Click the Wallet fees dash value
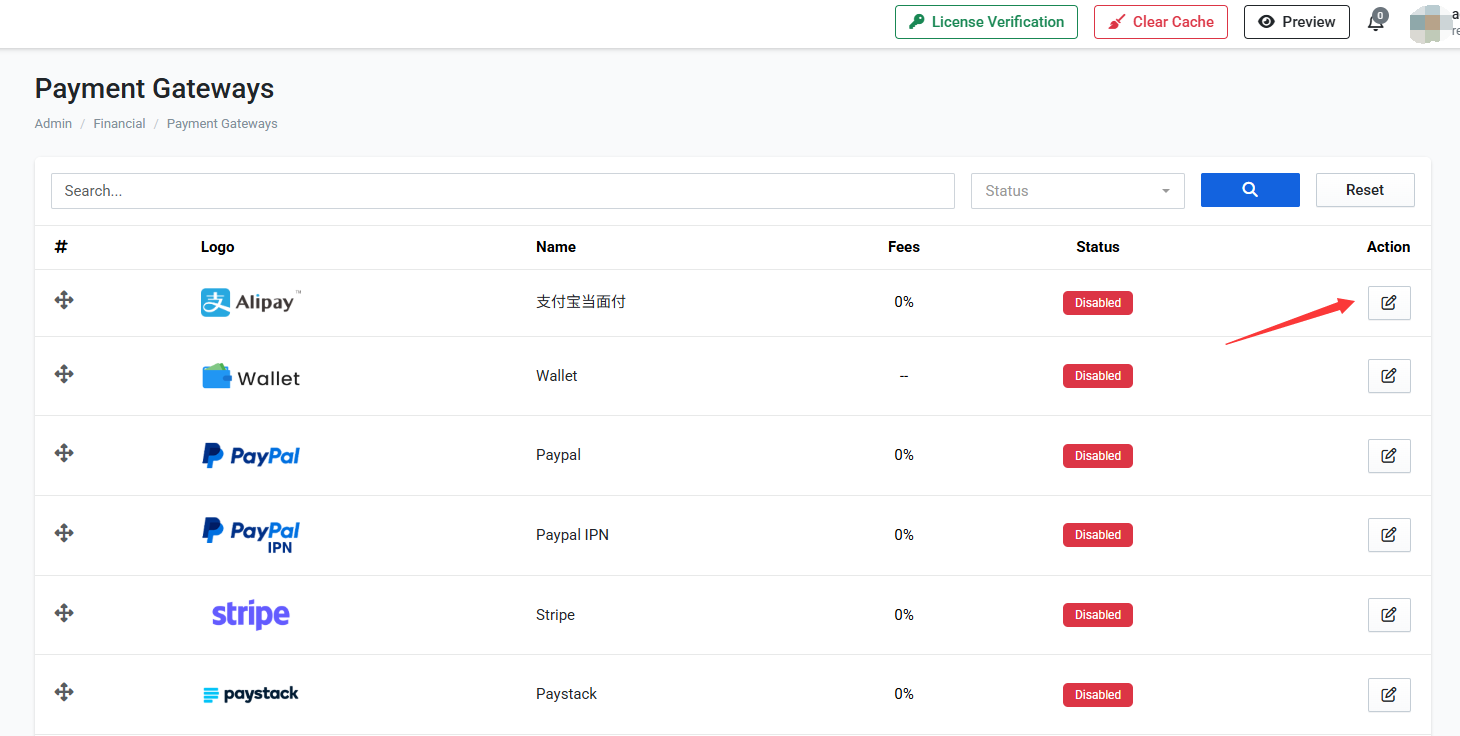The width and height of the screenshot is (1460, 736). coord(904,376)
